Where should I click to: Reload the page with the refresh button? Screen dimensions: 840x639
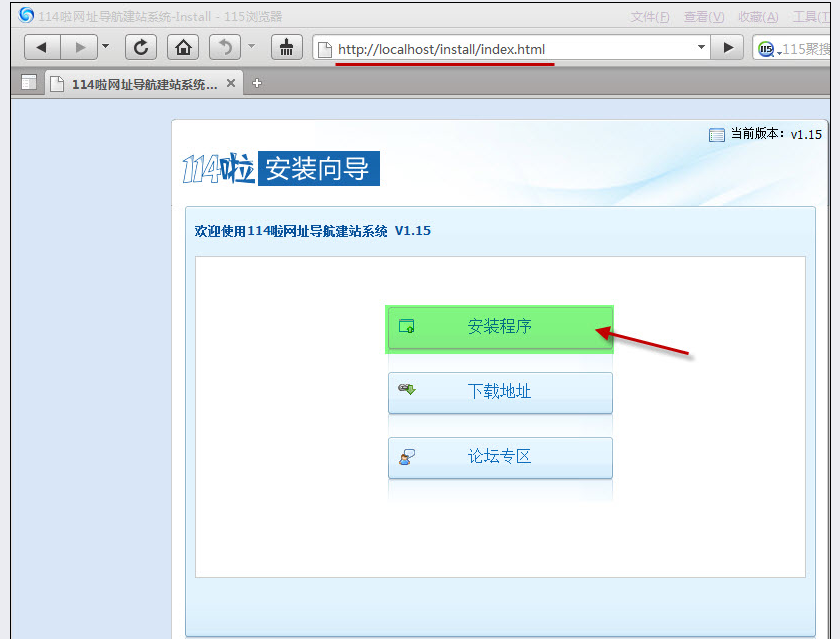click(x=141, y=48)
